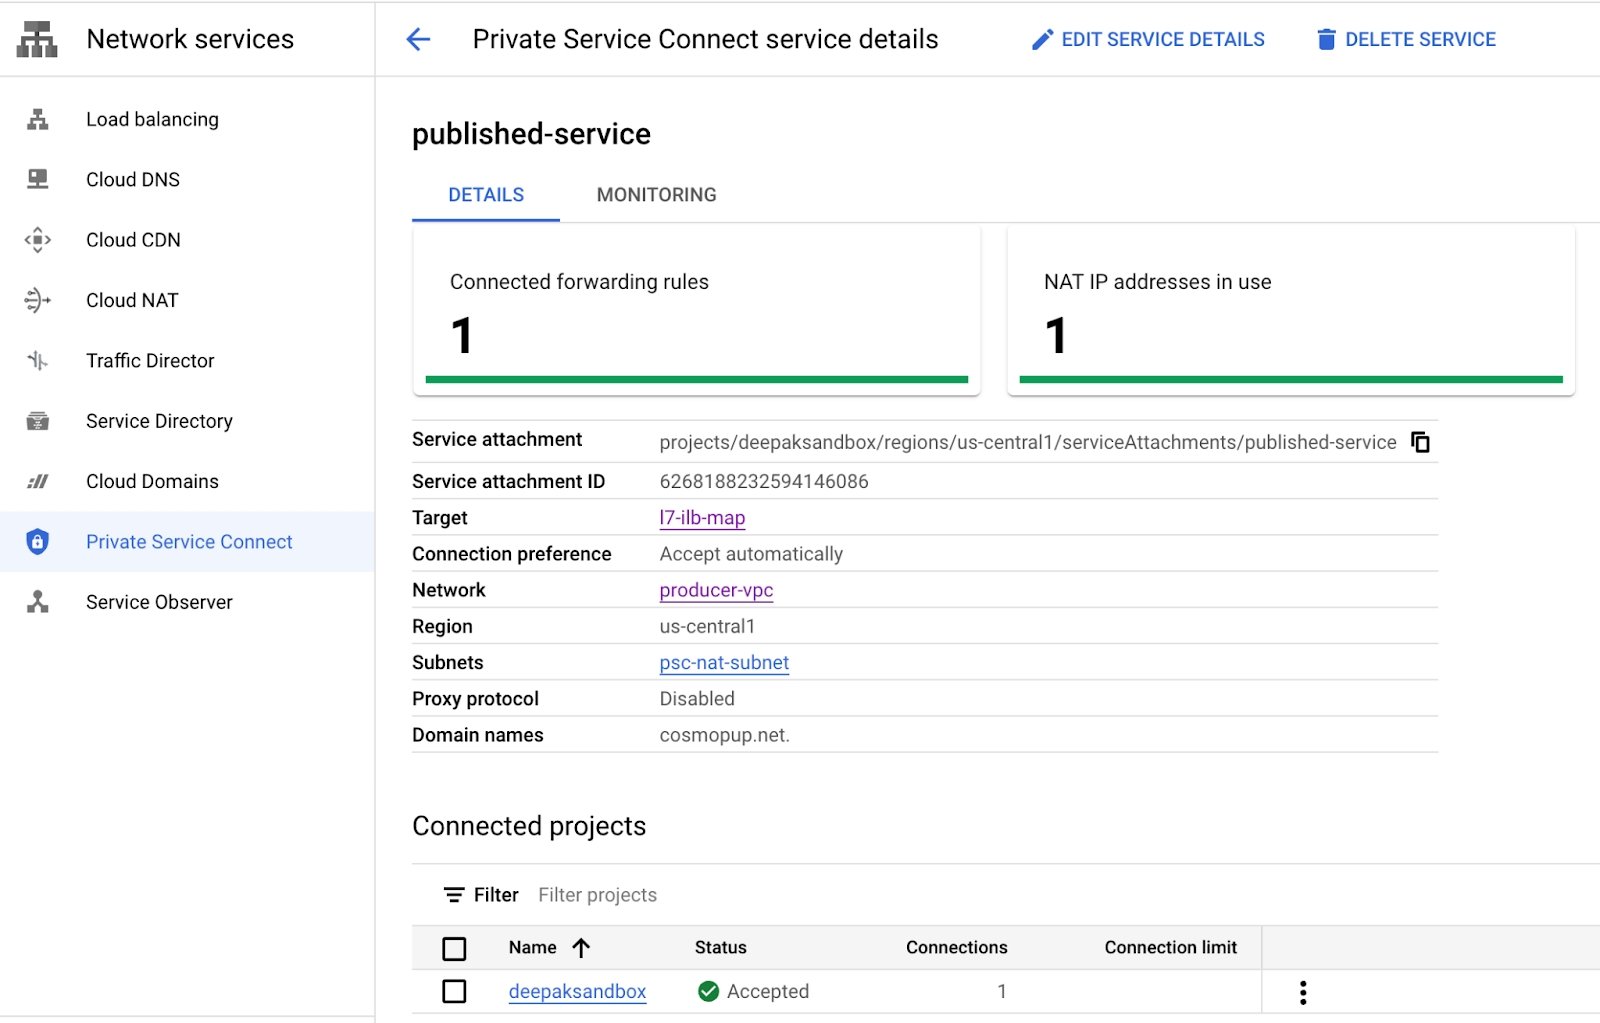The width and height of the screenshot is (1600, 1023).
Task: Check the deepaksandbox row checkbox
Action: click(x=454, y=991)
